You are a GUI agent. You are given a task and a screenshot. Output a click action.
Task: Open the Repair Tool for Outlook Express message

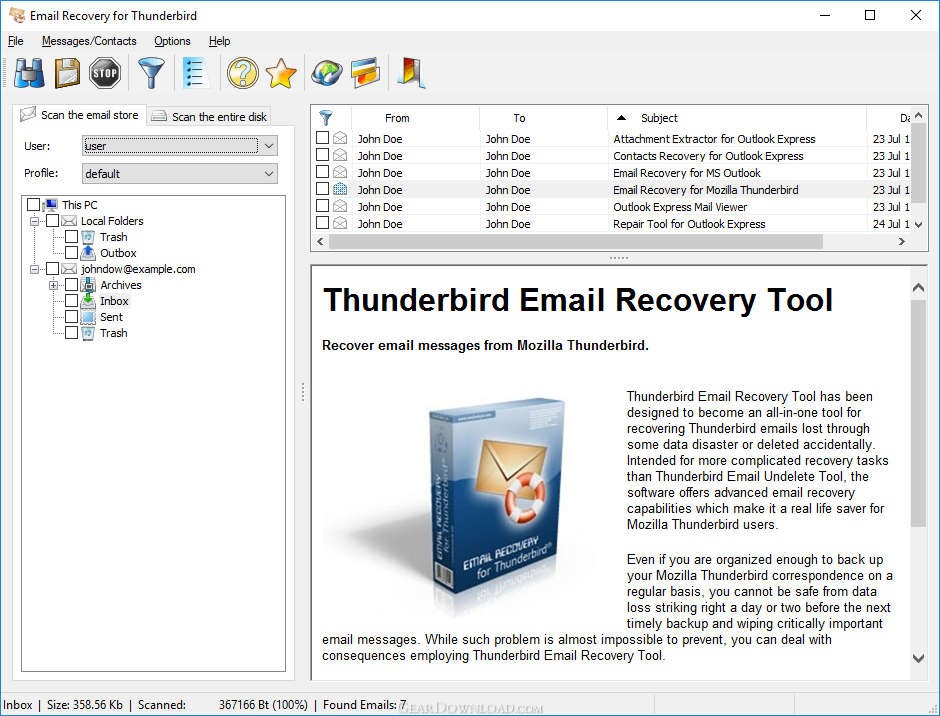(x=689, y=224)
